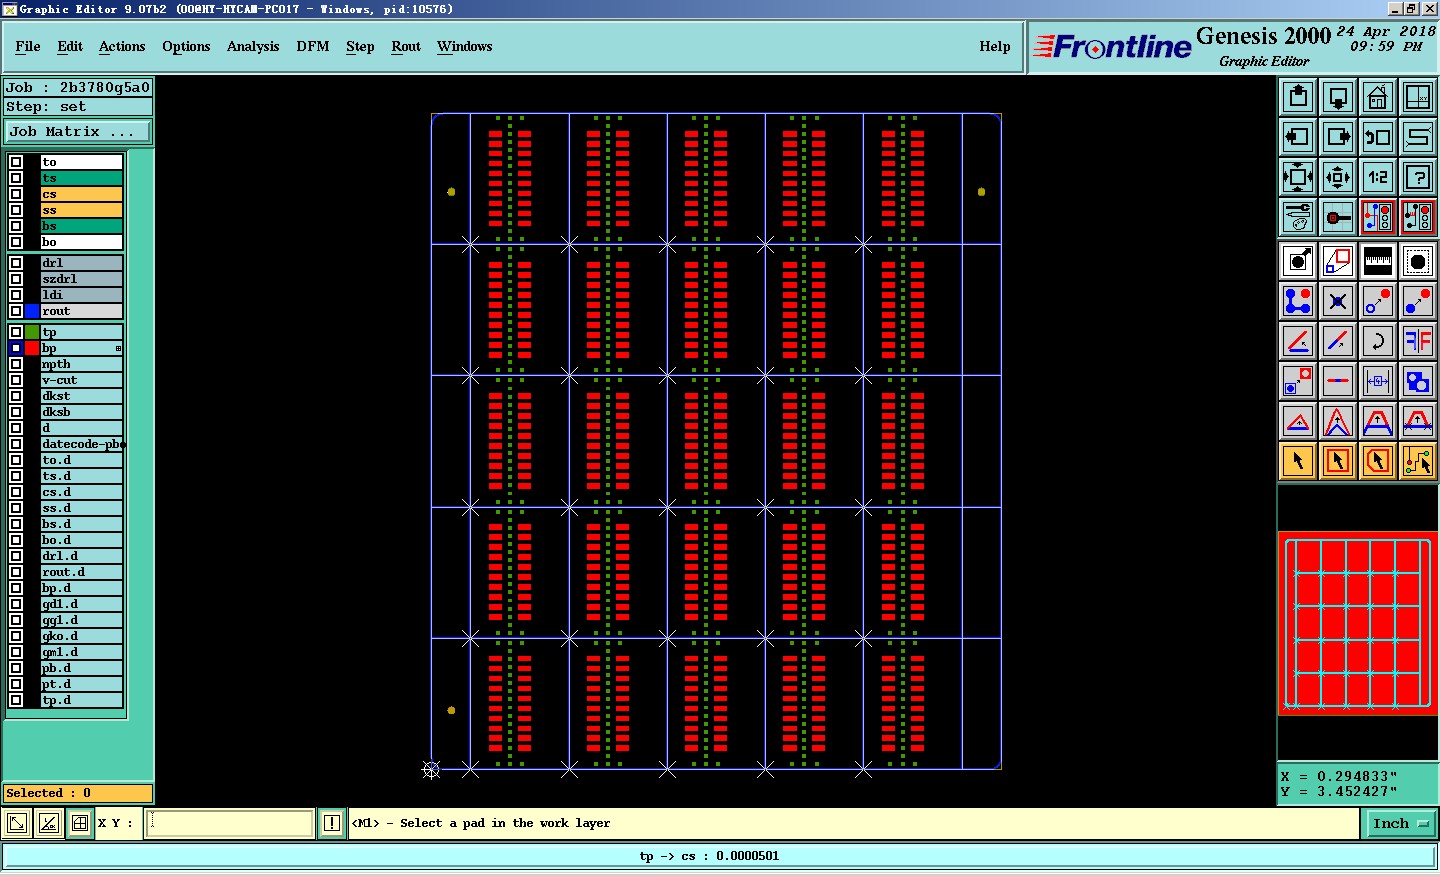Click the X Y coordinate input field

230,823
